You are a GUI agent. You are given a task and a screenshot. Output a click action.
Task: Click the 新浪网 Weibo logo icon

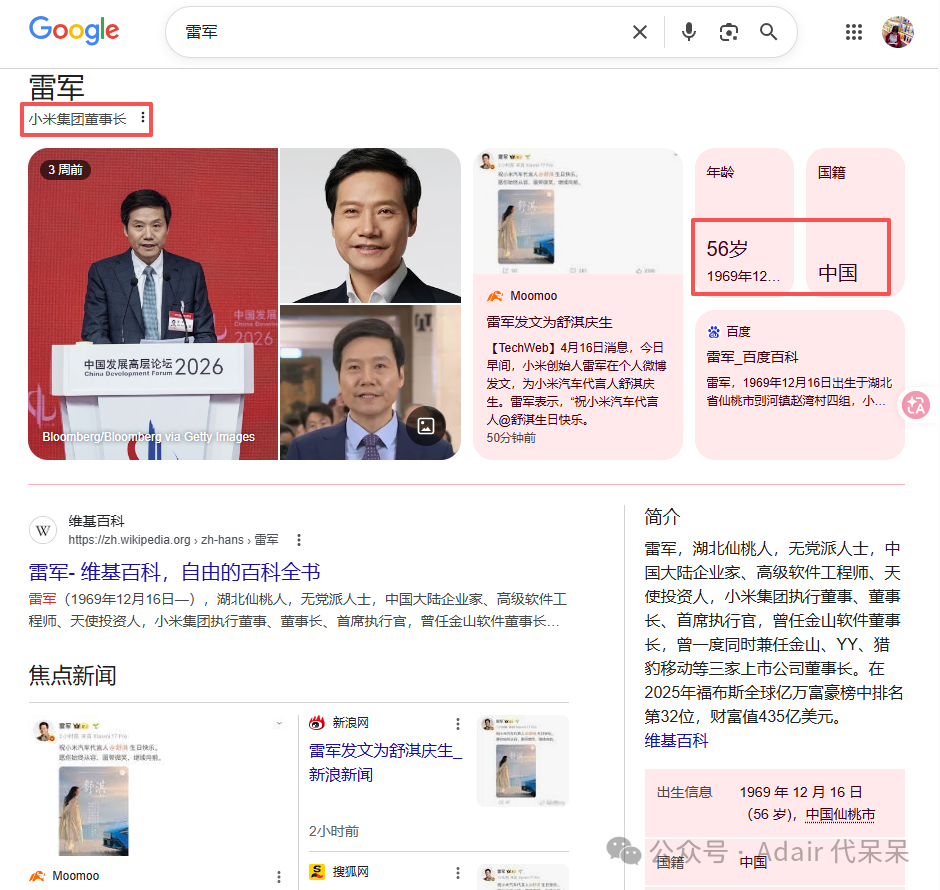[x=317, y=723]
